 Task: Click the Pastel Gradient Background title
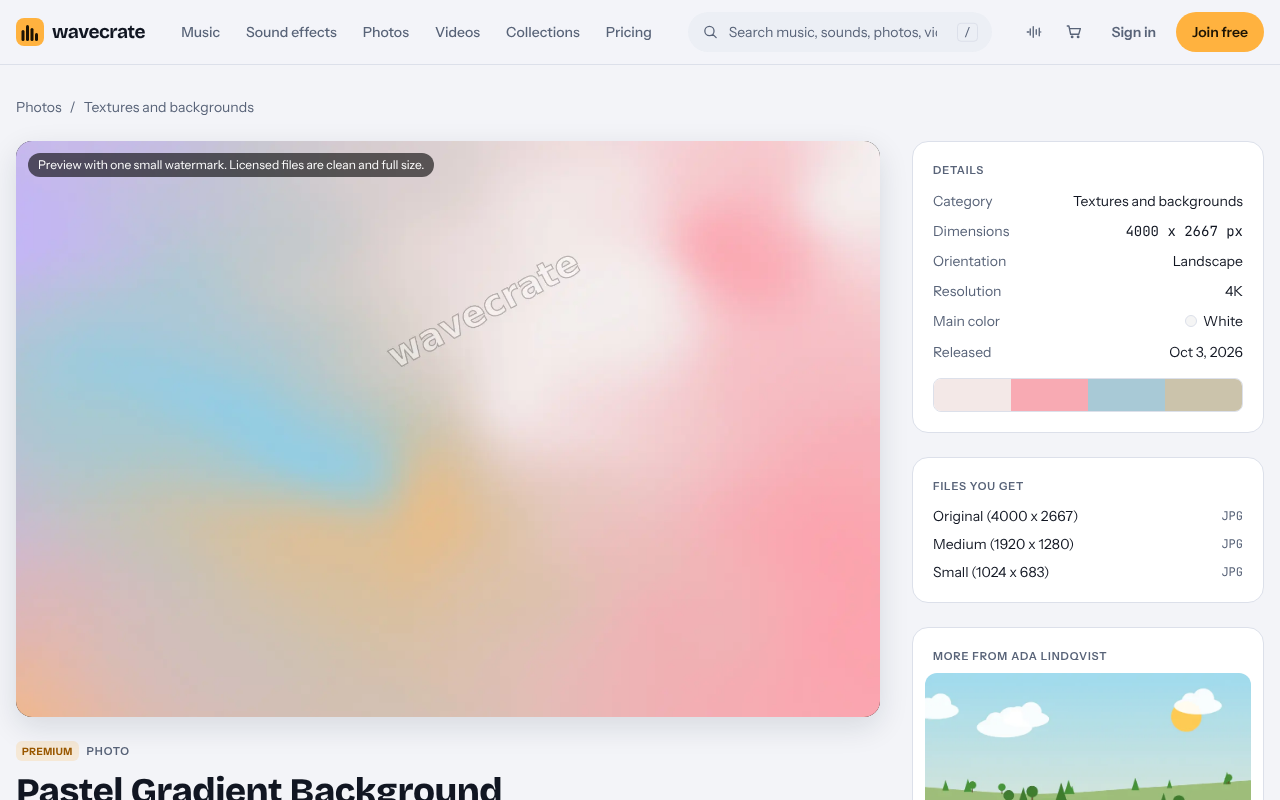click(259, 787)
